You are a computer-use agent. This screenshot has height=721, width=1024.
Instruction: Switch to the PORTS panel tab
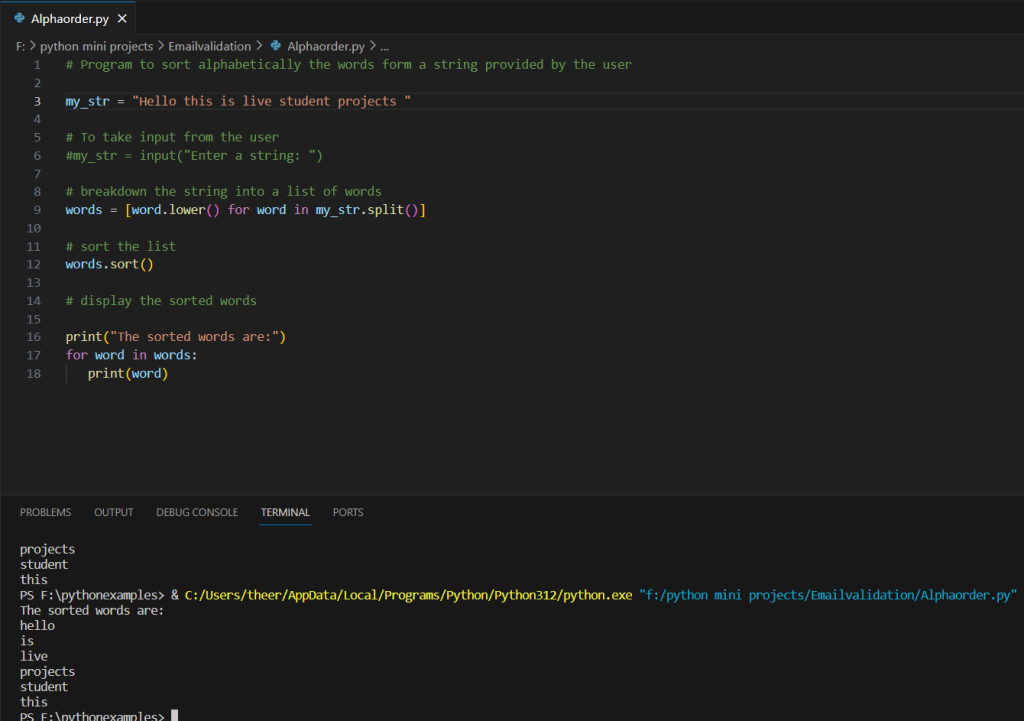coord(348,512)
